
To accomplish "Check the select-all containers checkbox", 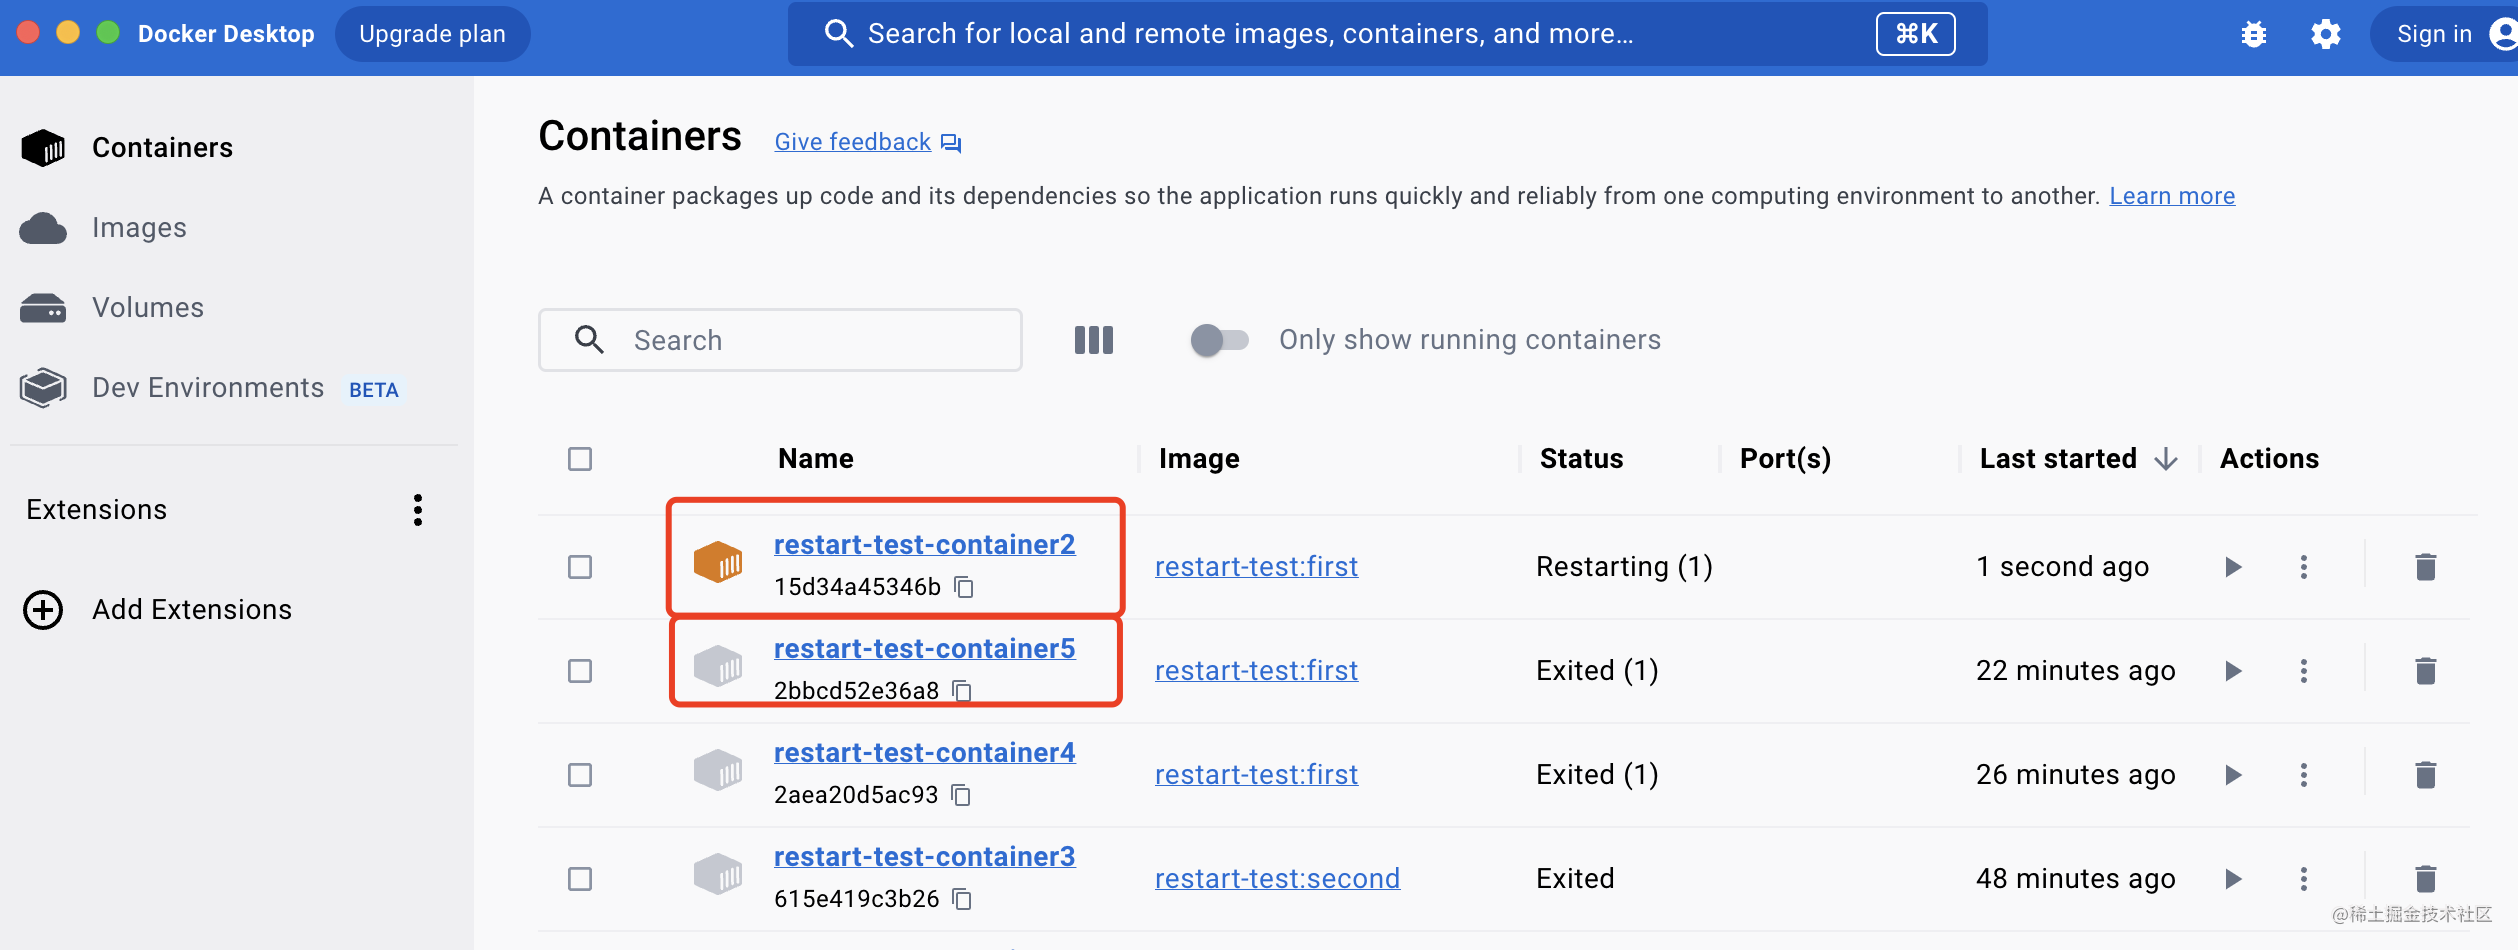I will (x=580, y=459).
